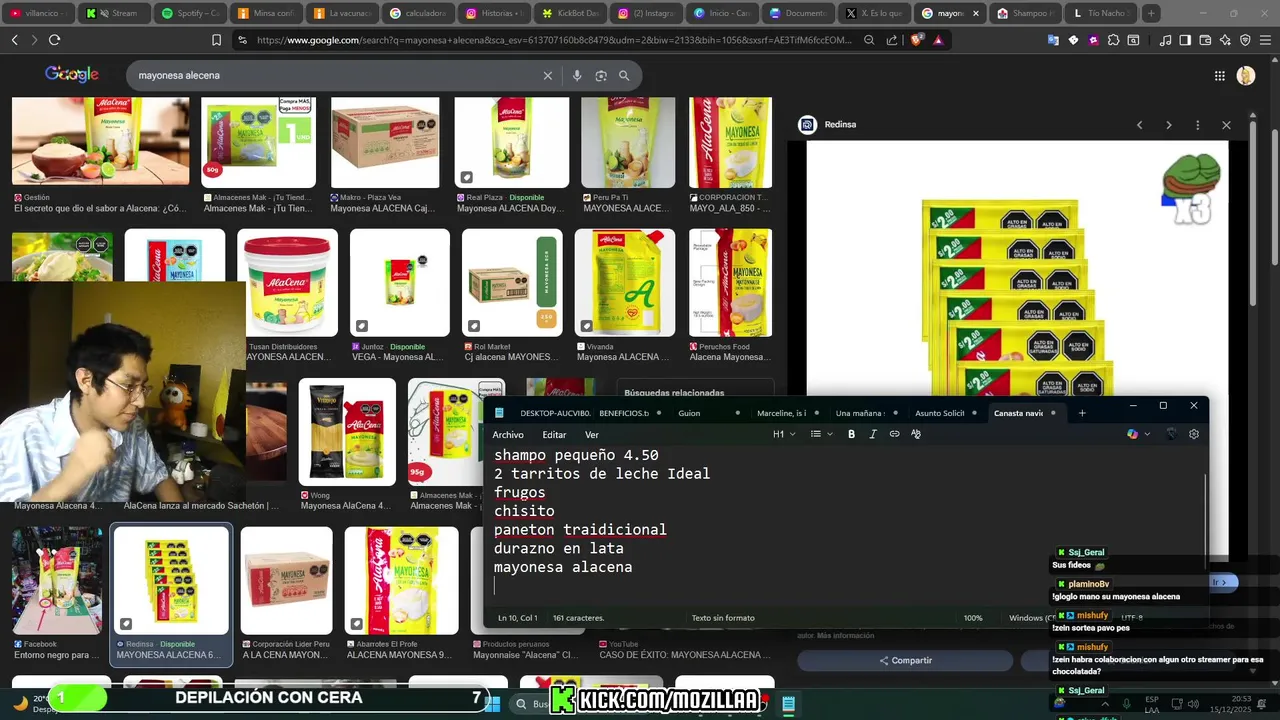The width and height of the screenshot is (1280, 720).
Task: Switch to the KickBot browser tab
Action: (x=569, y=13)
